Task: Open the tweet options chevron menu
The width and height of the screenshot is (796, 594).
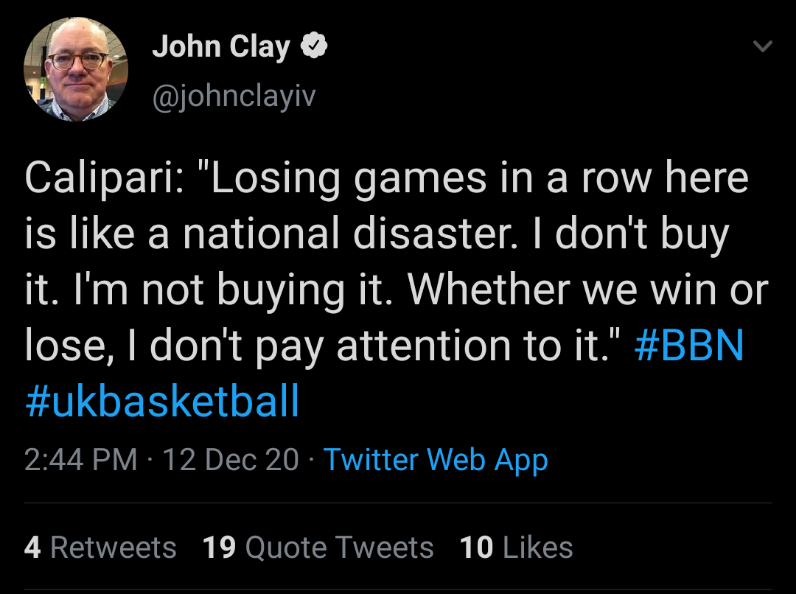Action: coord(762,47)
